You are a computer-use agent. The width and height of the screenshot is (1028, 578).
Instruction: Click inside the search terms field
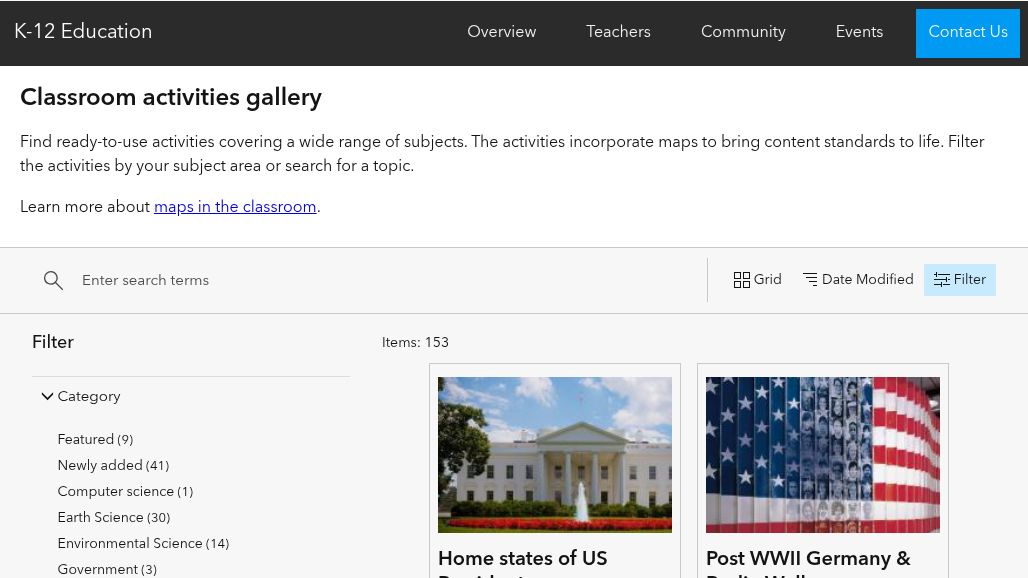click(300, 280)
